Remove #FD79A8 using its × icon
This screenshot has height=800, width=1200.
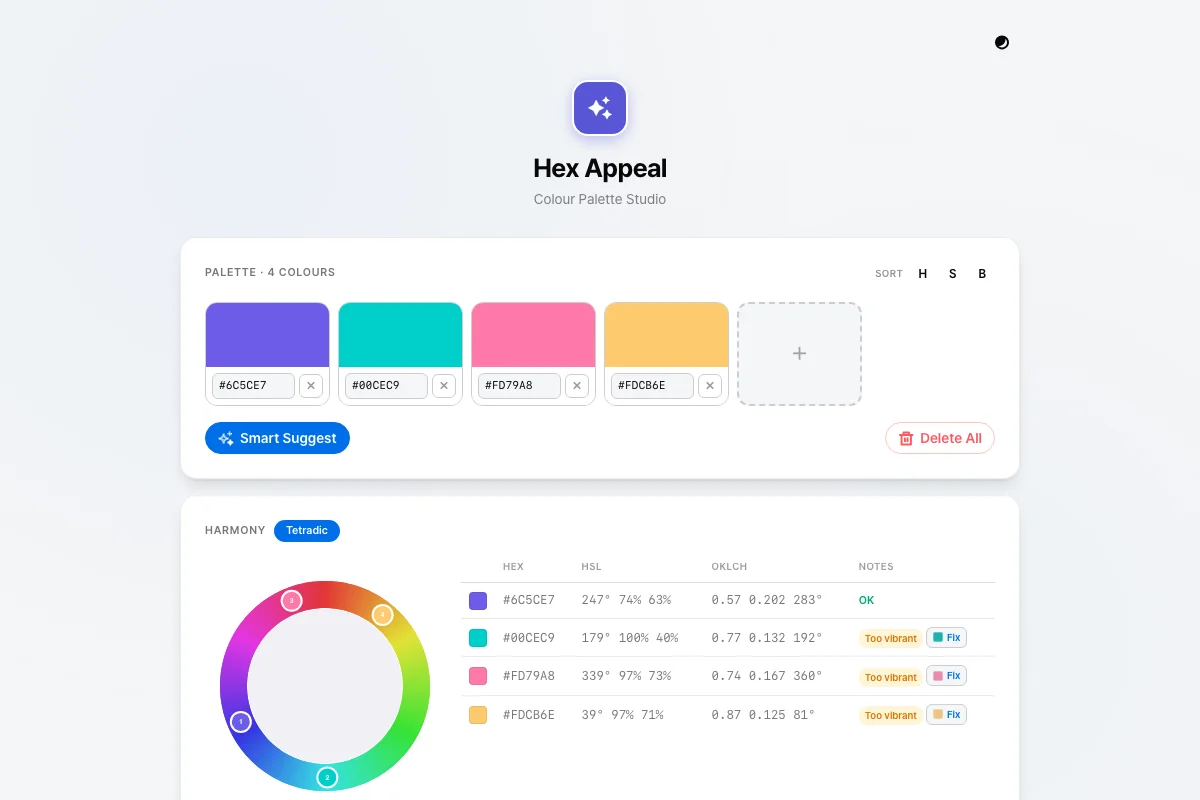(x=577, y=385)
